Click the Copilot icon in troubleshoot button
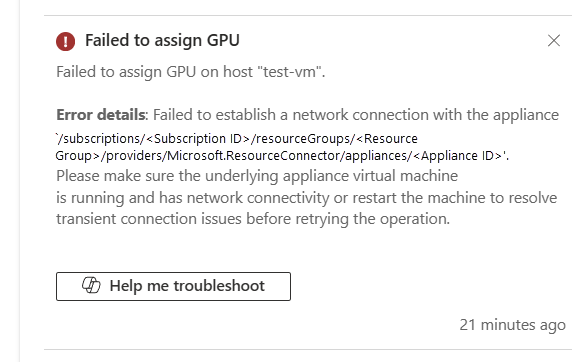 click(x=91, y=285)
